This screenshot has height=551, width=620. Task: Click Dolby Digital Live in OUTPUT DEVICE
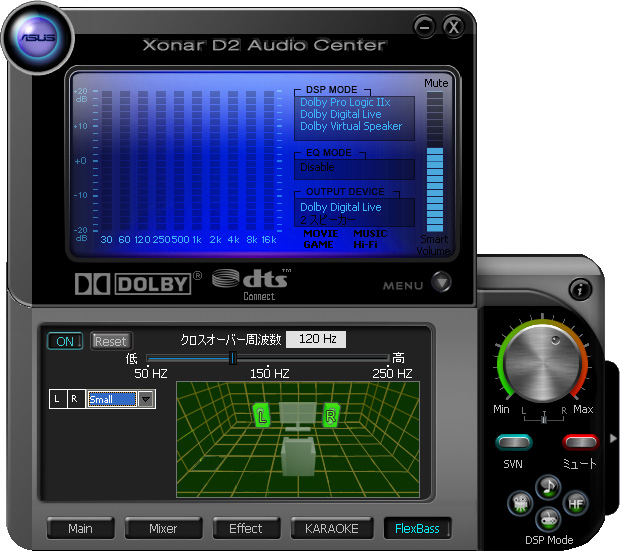coord(341,207)
